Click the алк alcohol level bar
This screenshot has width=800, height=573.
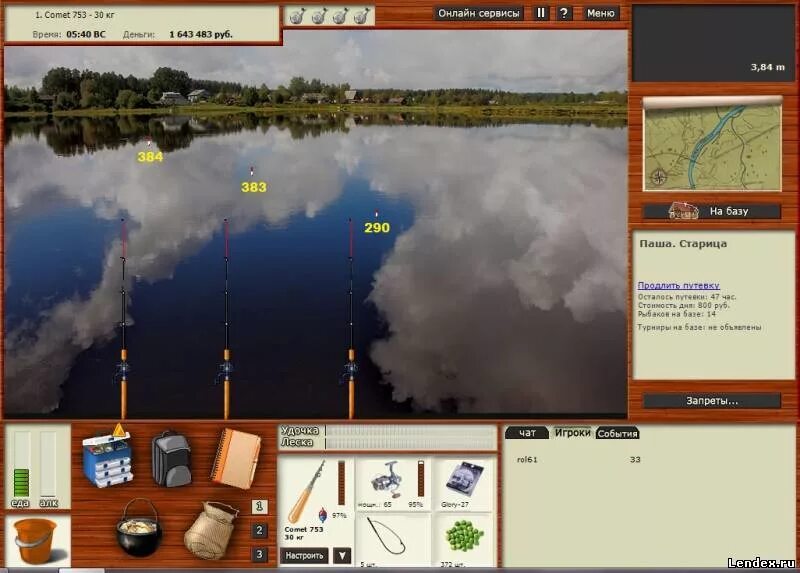(x=48, y=464)
